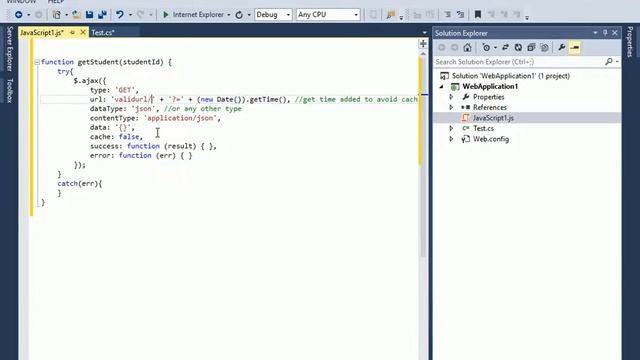Click the Open File toolbar icon
The height and width of the screenshot is (360, 640).
point(76,15)
